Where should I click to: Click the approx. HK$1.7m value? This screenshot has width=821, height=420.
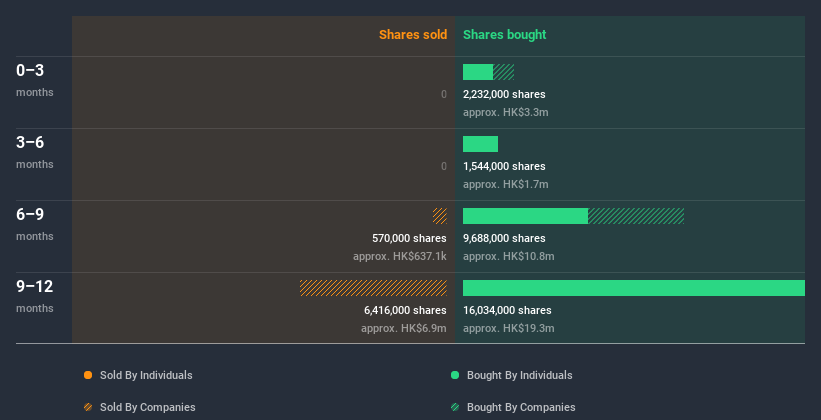point(505,184)
